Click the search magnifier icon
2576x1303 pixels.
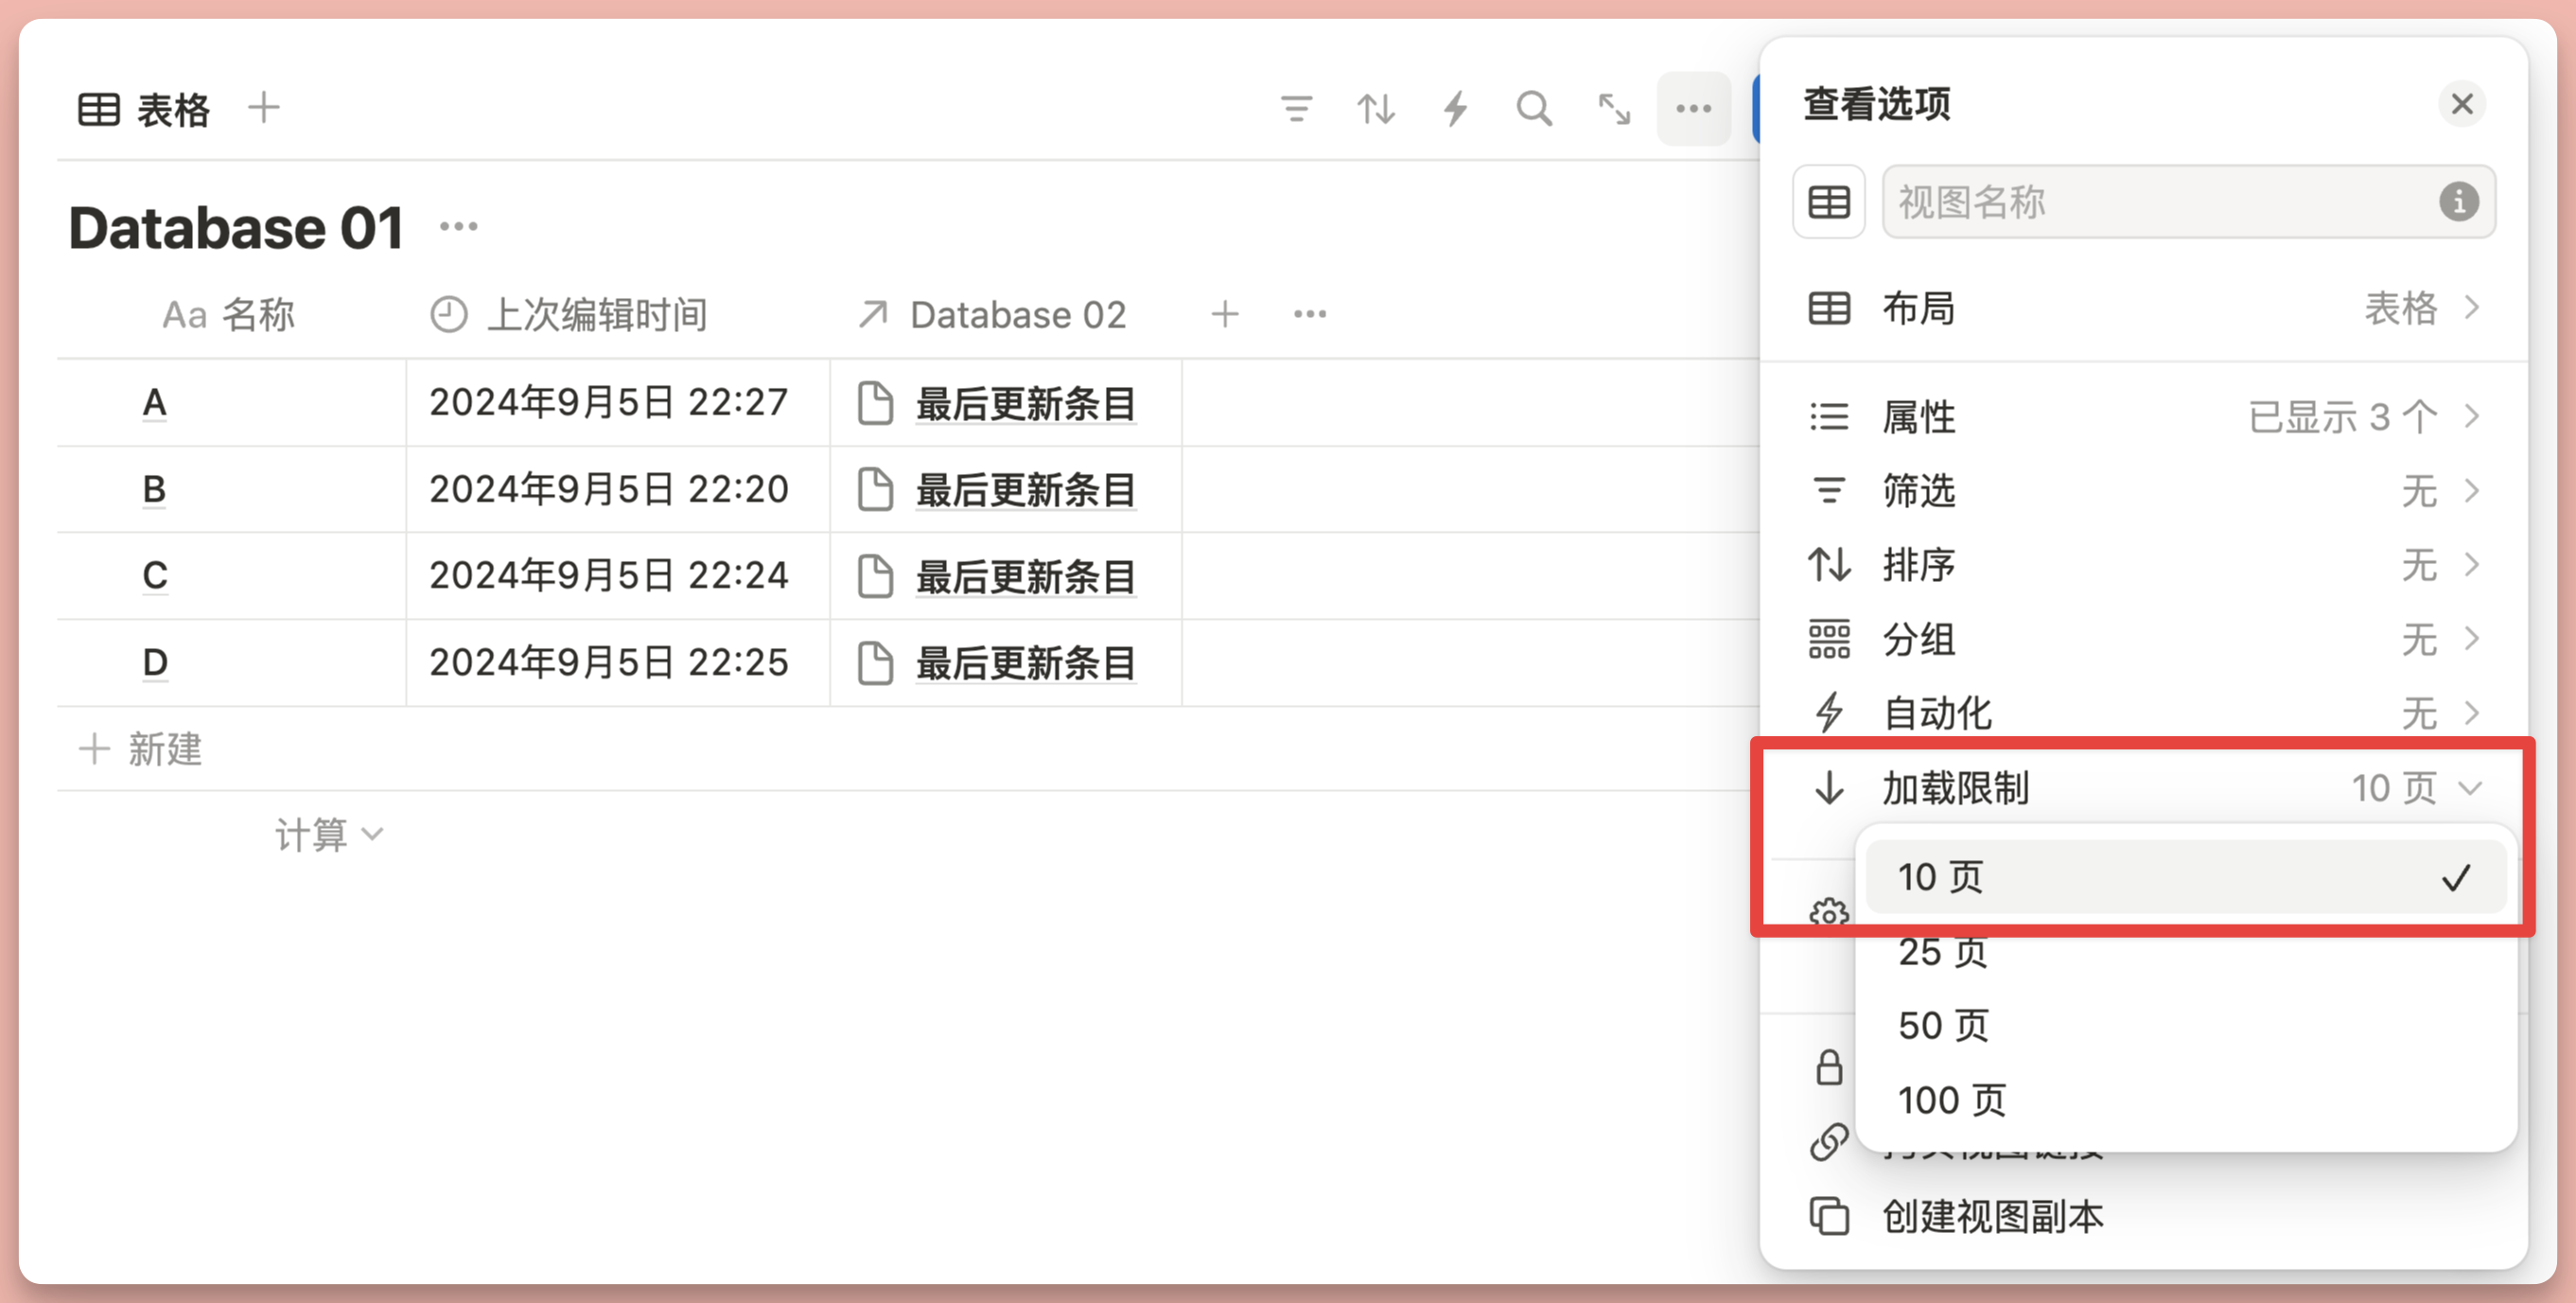click(1534, 108)
